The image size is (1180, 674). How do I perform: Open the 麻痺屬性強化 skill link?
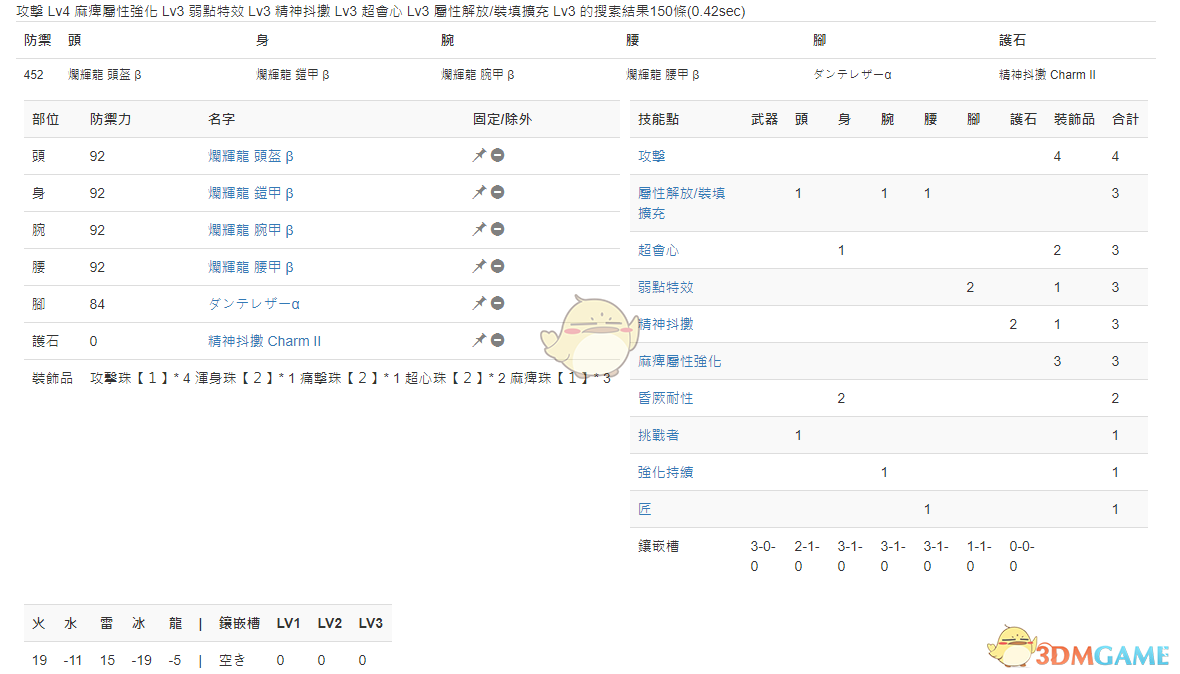coord(680,360)
